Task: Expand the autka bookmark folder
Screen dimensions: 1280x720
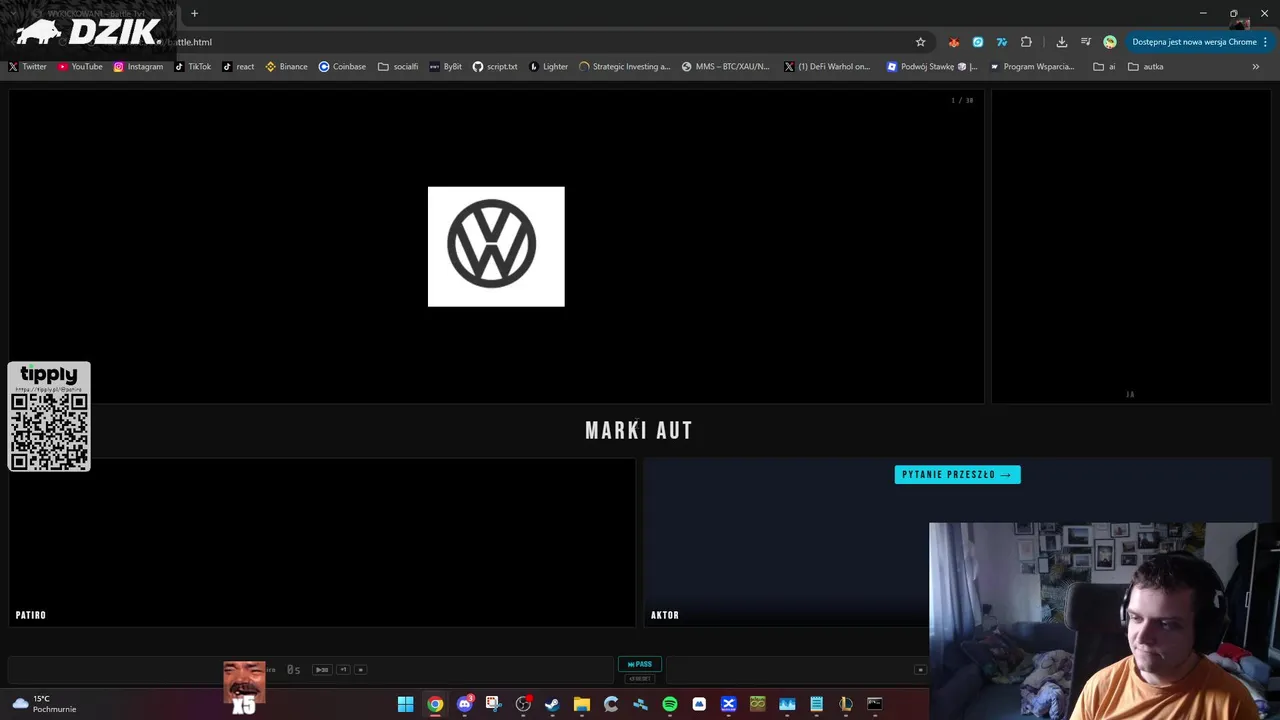Action: pos(1145,67)
